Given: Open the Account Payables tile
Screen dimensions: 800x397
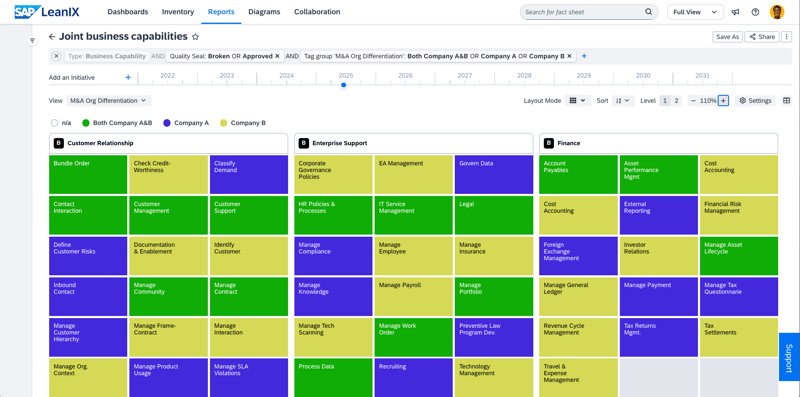Looking at the screenshot, I should tap(578, 175).
